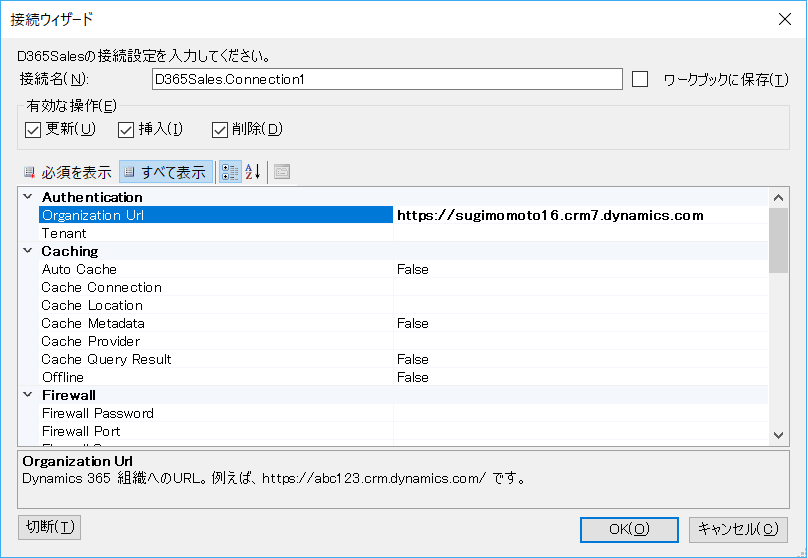
Task: Click the 切断(T) disconnect button
Action: click(49, 527)
